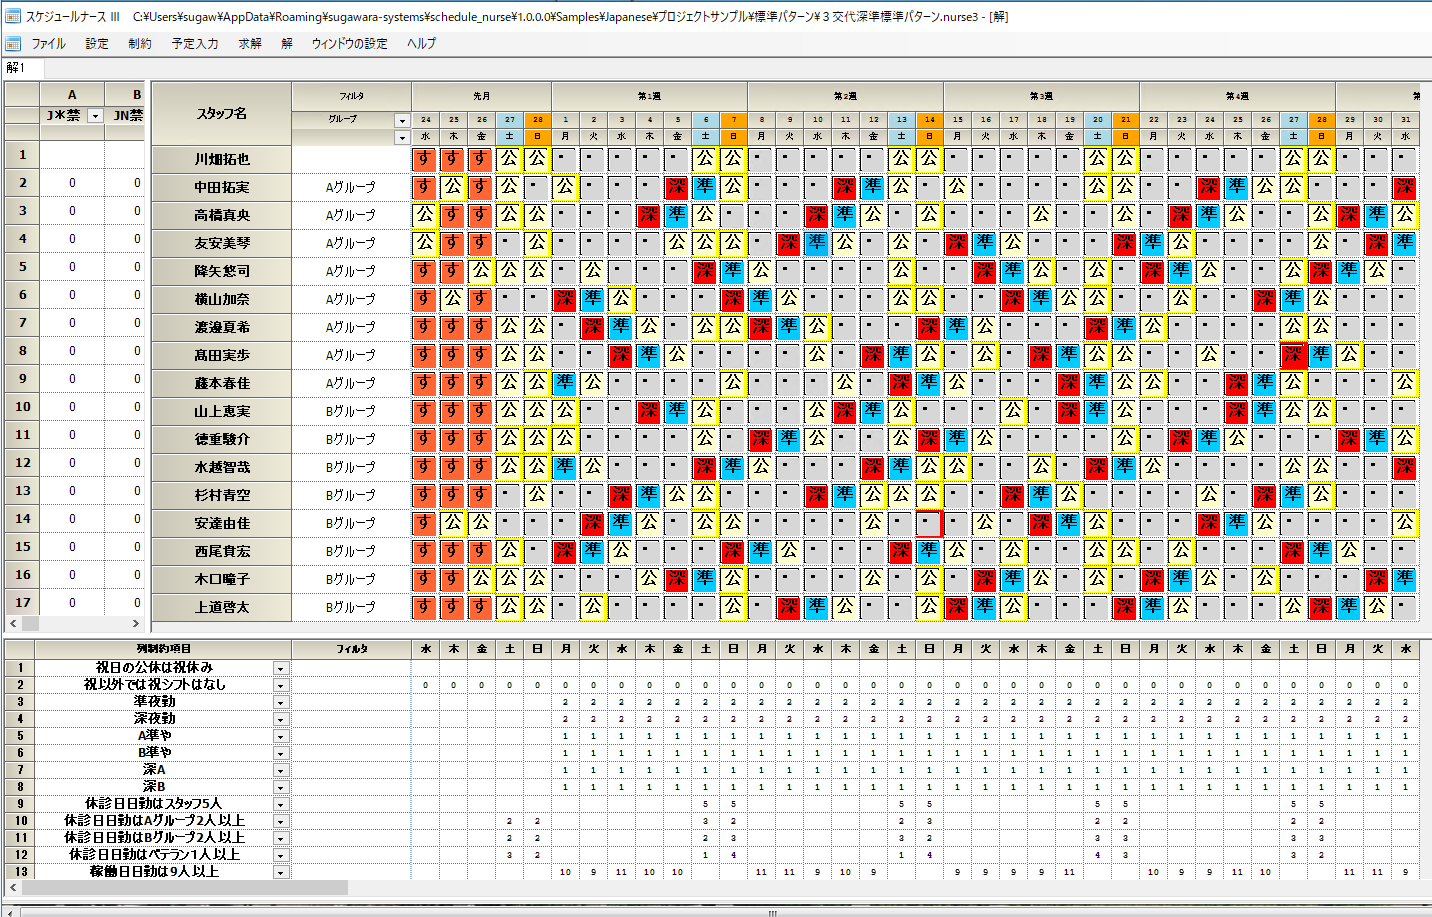Select 高橋真央's 深 shift on day 4
The width and height of the screenshot is (1432, 917).
(x=649, y=215)
